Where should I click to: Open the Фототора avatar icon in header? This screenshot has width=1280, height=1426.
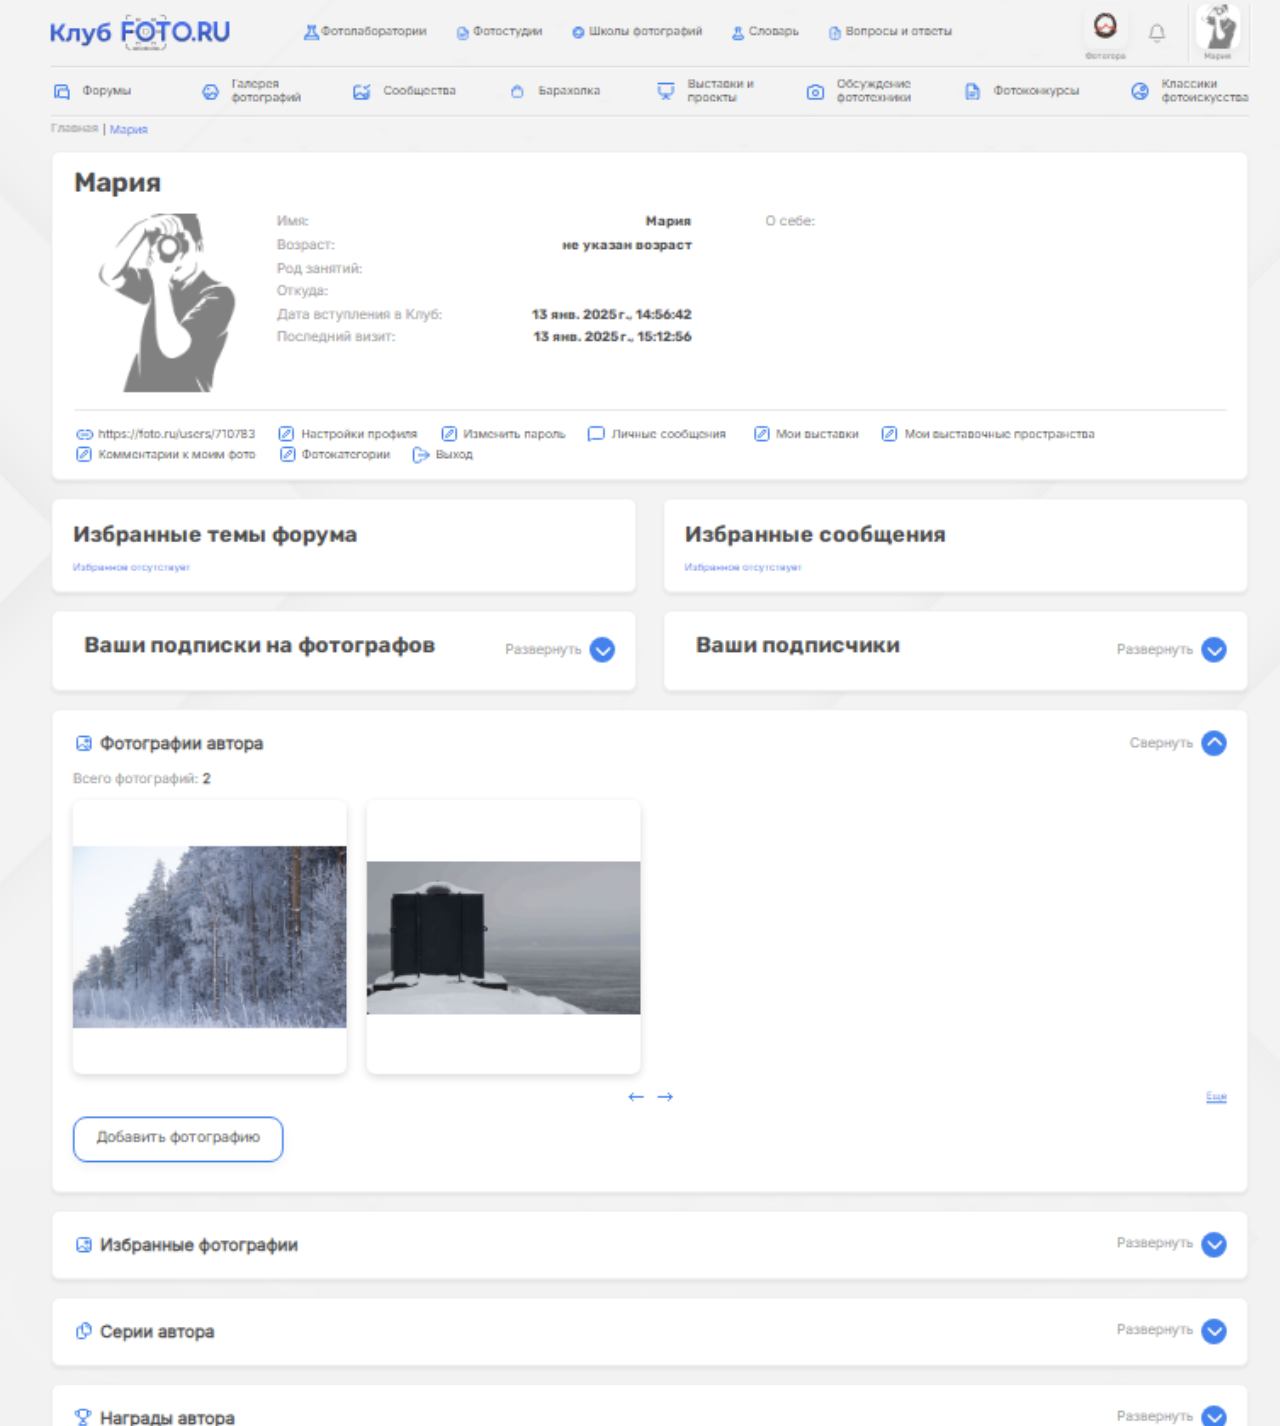tap(1105, 27)
